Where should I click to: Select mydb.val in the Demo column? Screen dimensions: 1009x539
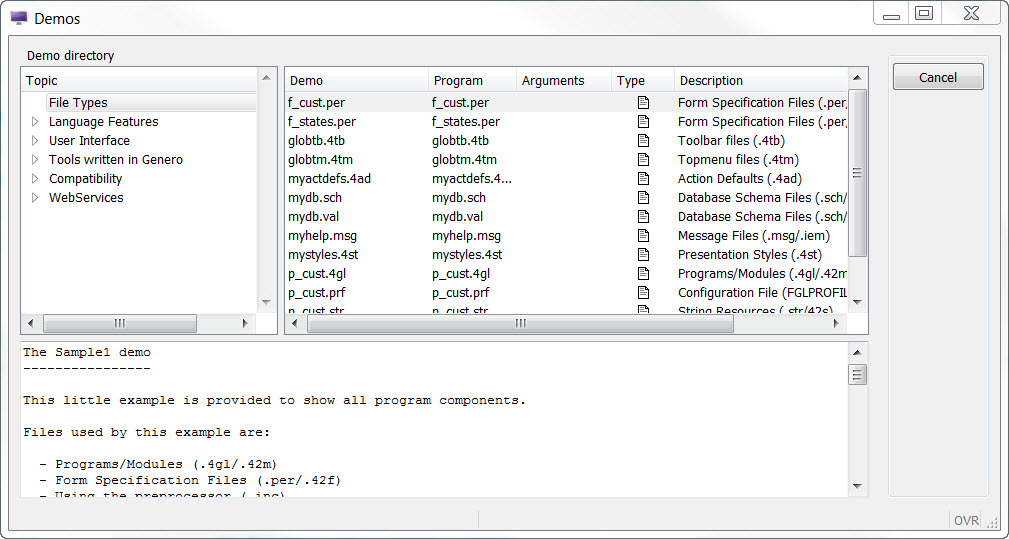coord(313,216)
